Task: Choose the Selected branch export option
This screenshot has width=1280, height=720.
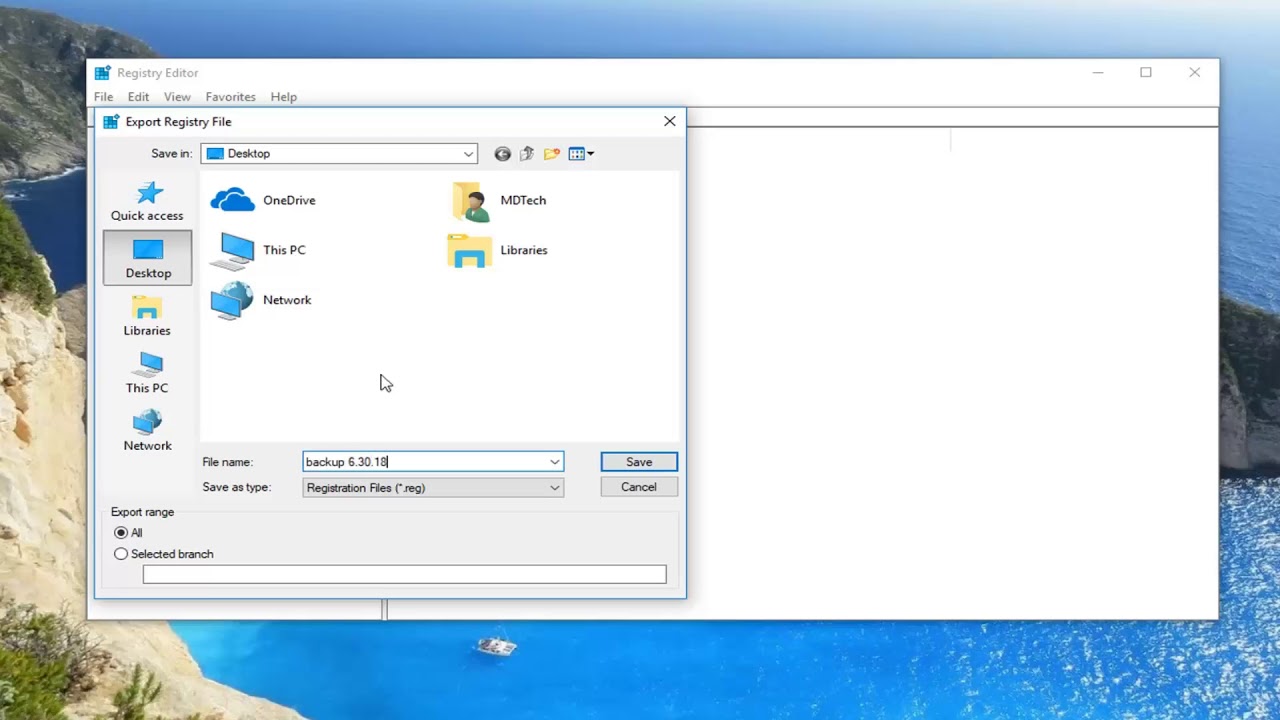Action: coord(121,553)
